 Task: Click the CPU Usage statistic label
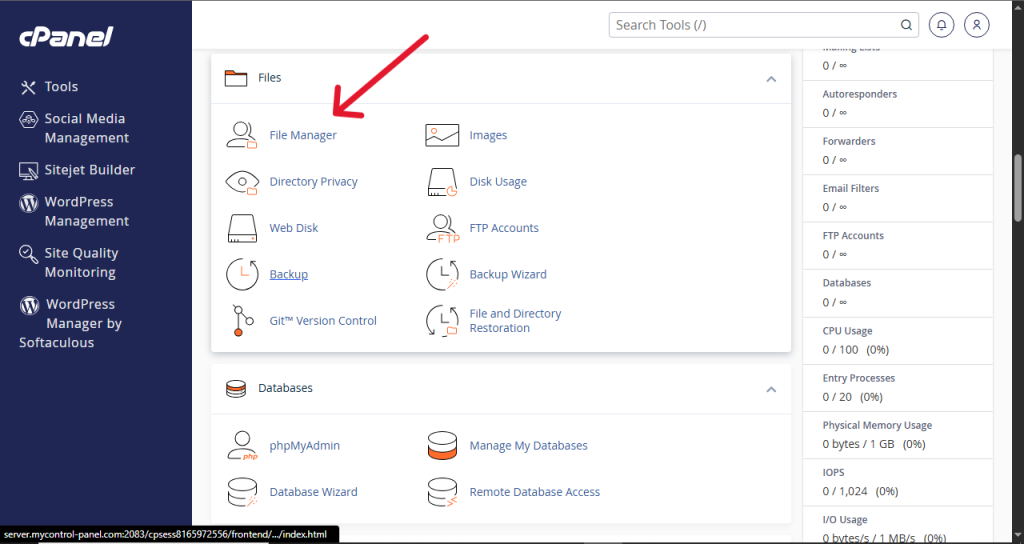[848, 331]
